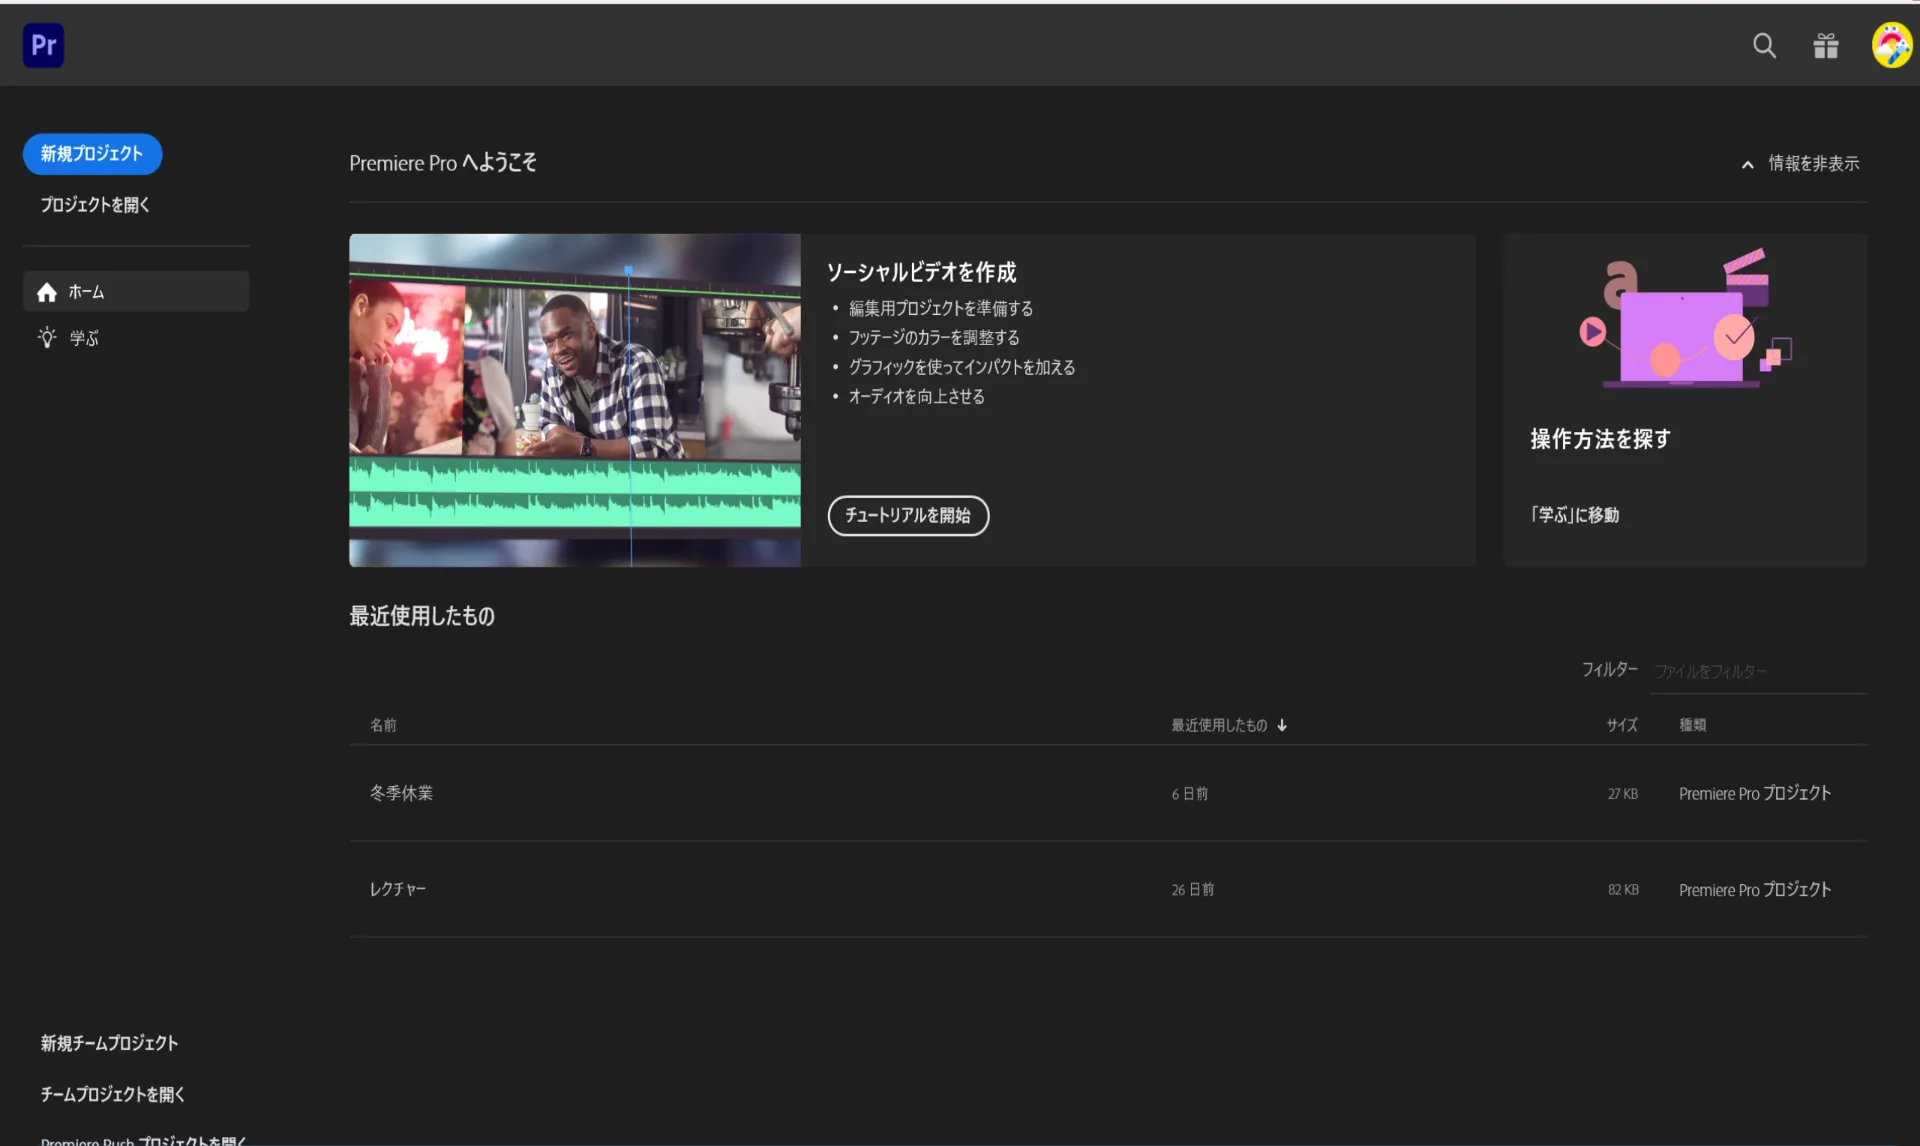The width and height of the screenshot is (1920, 1146).
Task: Click the 操作方法を探す card illustration
Action: point(1685,320)
